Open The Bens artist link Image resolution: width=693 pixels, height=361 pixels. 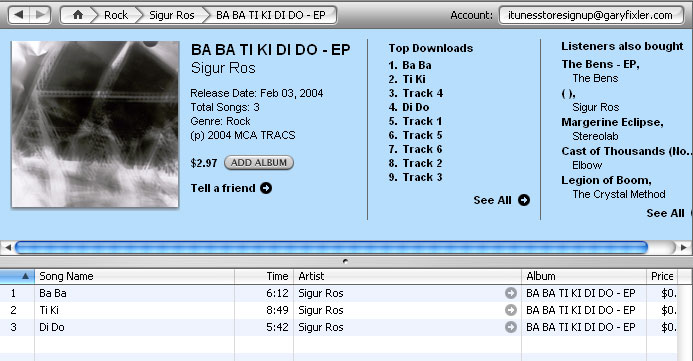pos(595,78)
